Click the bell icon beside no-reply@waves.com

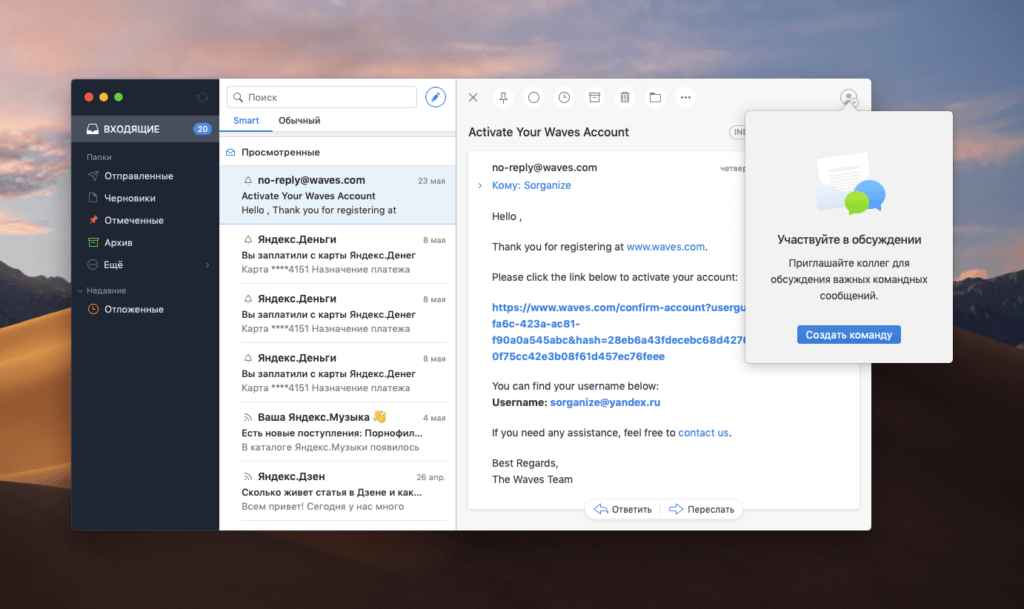click(x=248, y=180)
